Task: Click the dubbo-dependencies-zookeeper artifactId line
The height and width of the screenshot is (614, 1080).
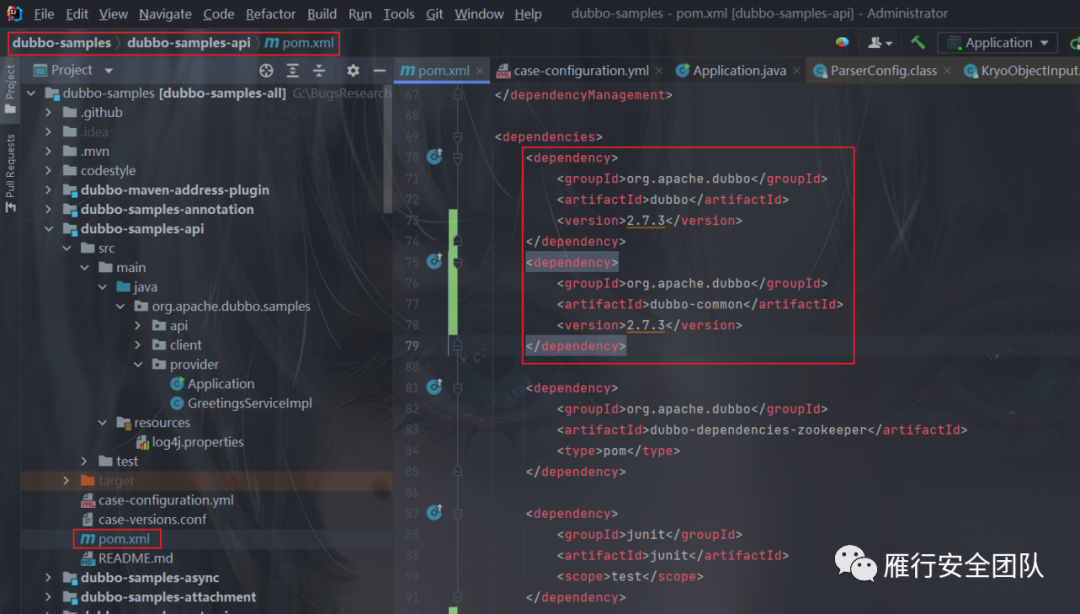Action: coord(762,430)
